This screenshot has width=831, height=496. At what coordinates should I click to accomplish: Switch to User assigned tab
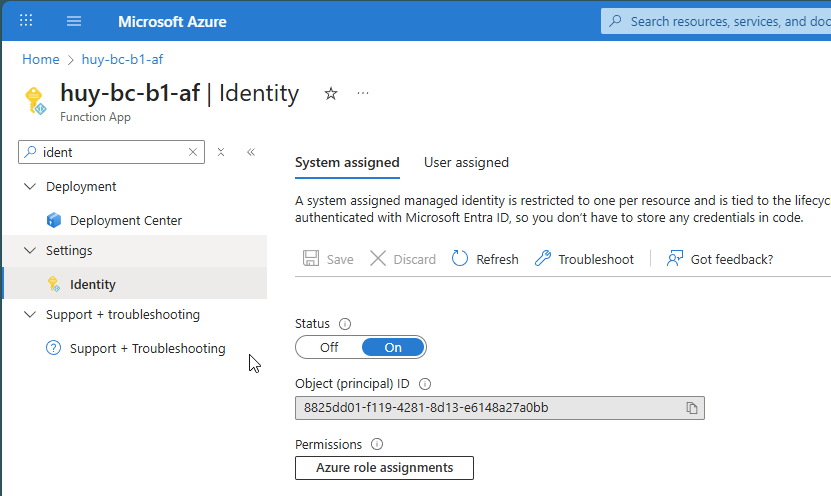(x=466, y=163)
